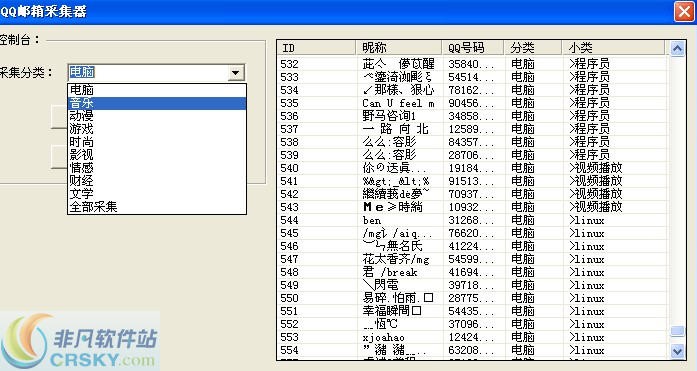Open the 采集分类 dropdown arrow
The width and height of the screenshot is (697, 371).
[236, 72]
